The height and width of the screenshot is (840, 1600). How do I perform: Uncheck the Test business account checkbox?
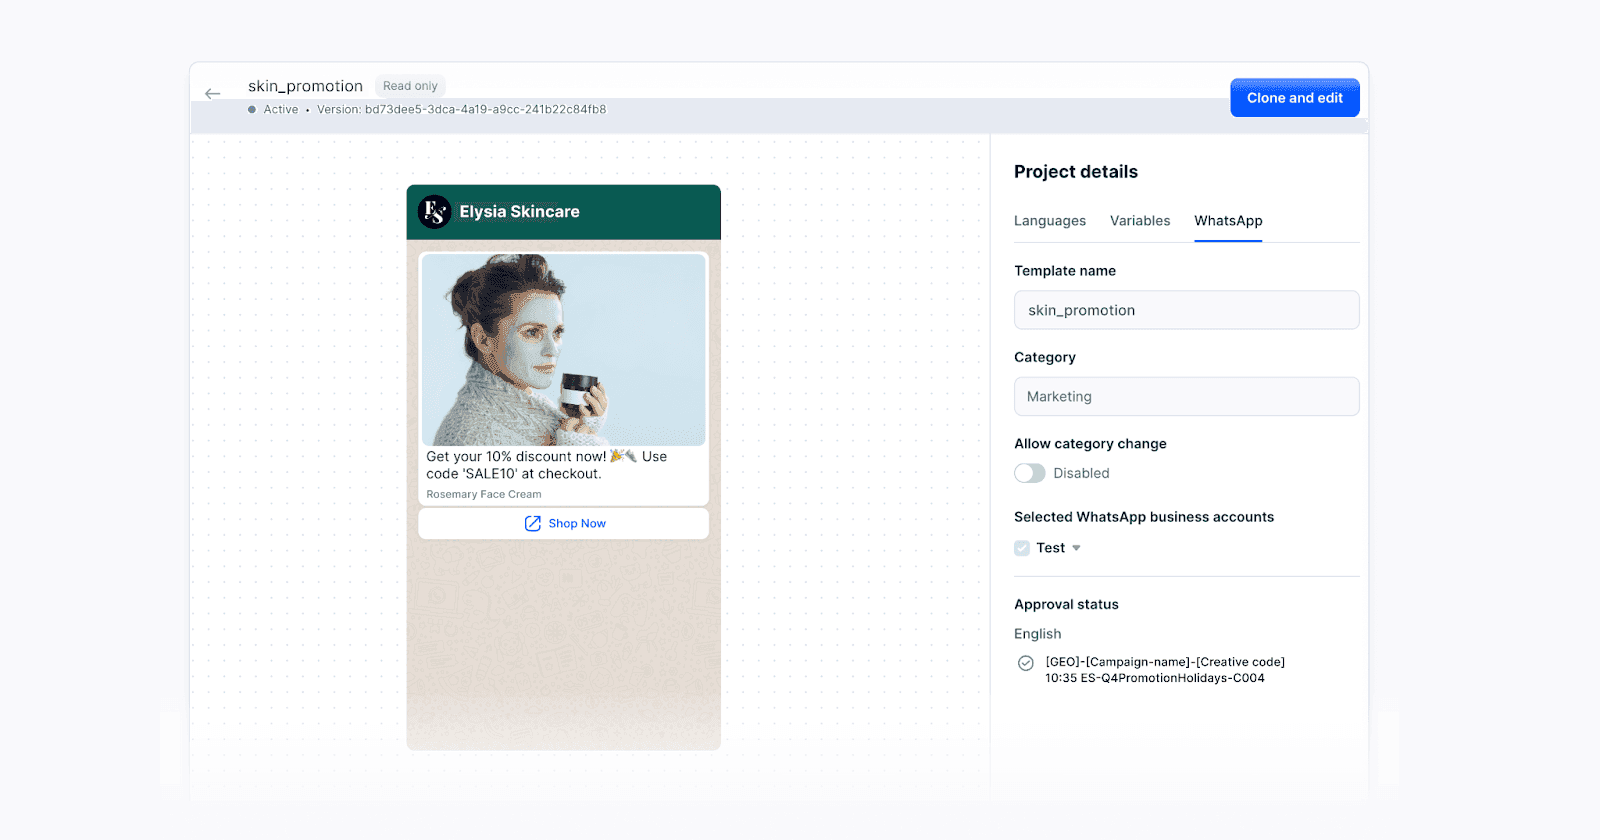[x=1022, y=548]
